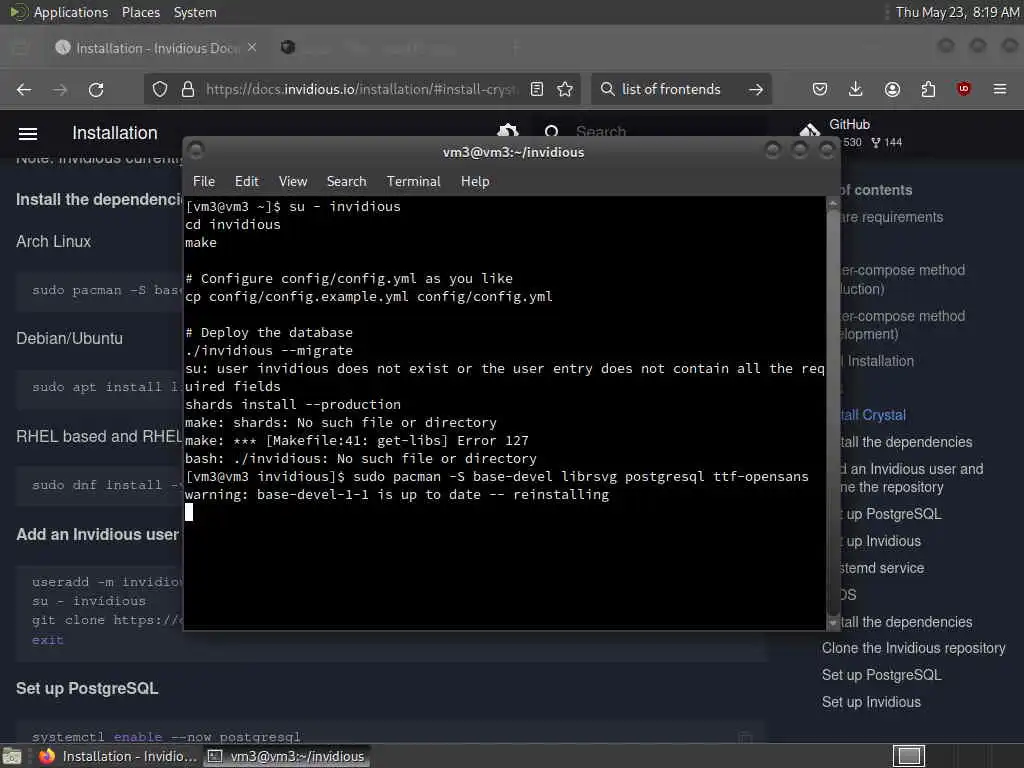
Task: Show site security padlock info
Action: (x=188, y=89)
